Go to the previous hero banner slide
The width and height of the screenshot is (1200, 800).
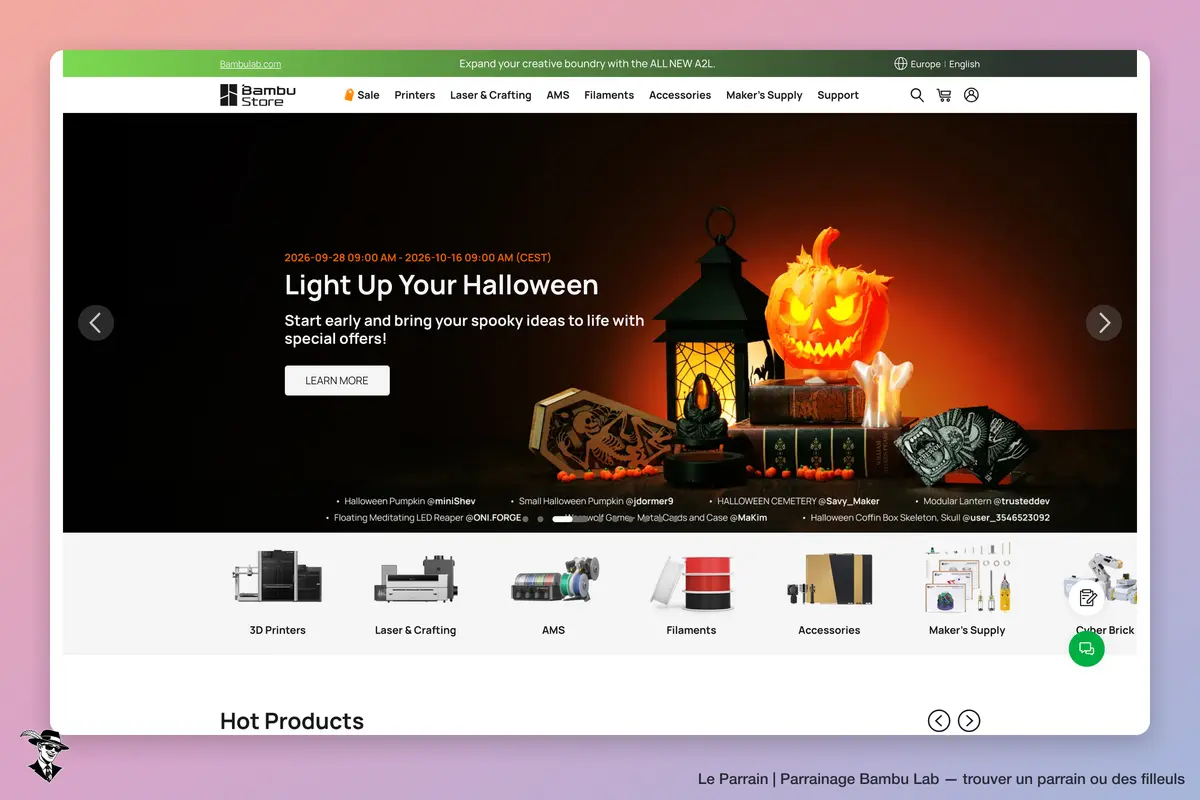[96, 323]
